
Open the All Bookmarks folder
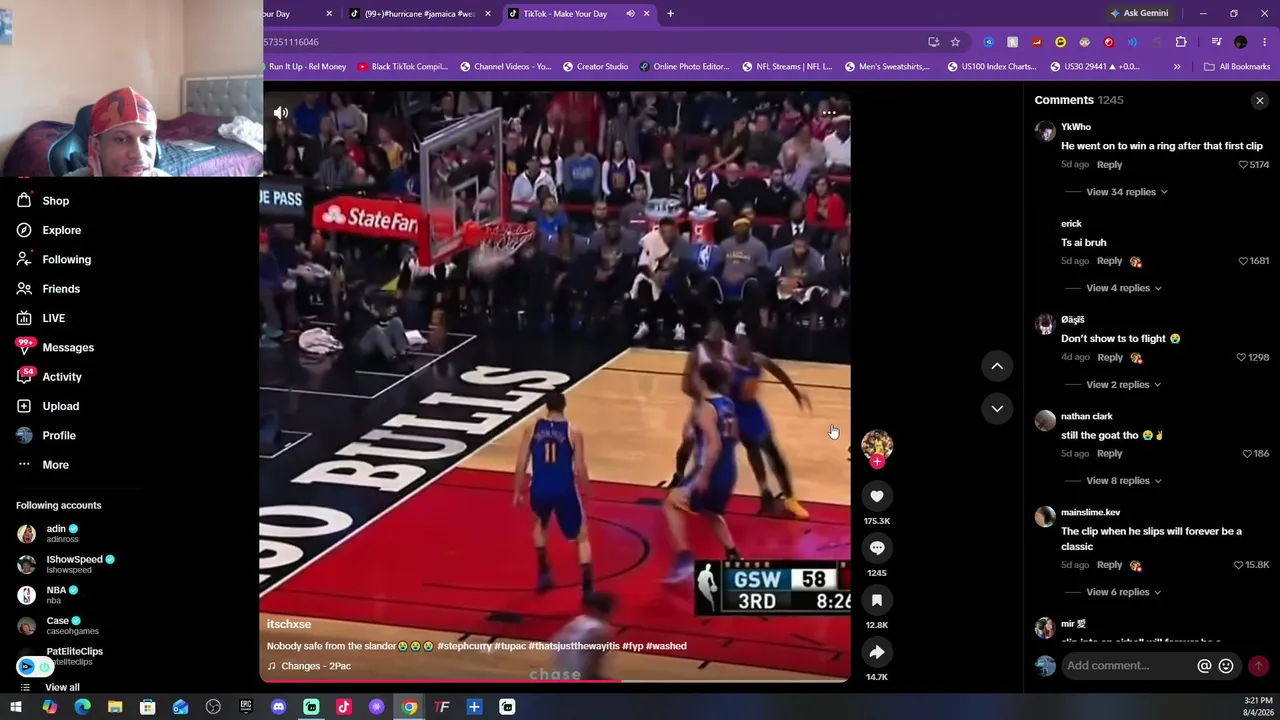(x=1237, y=67)
